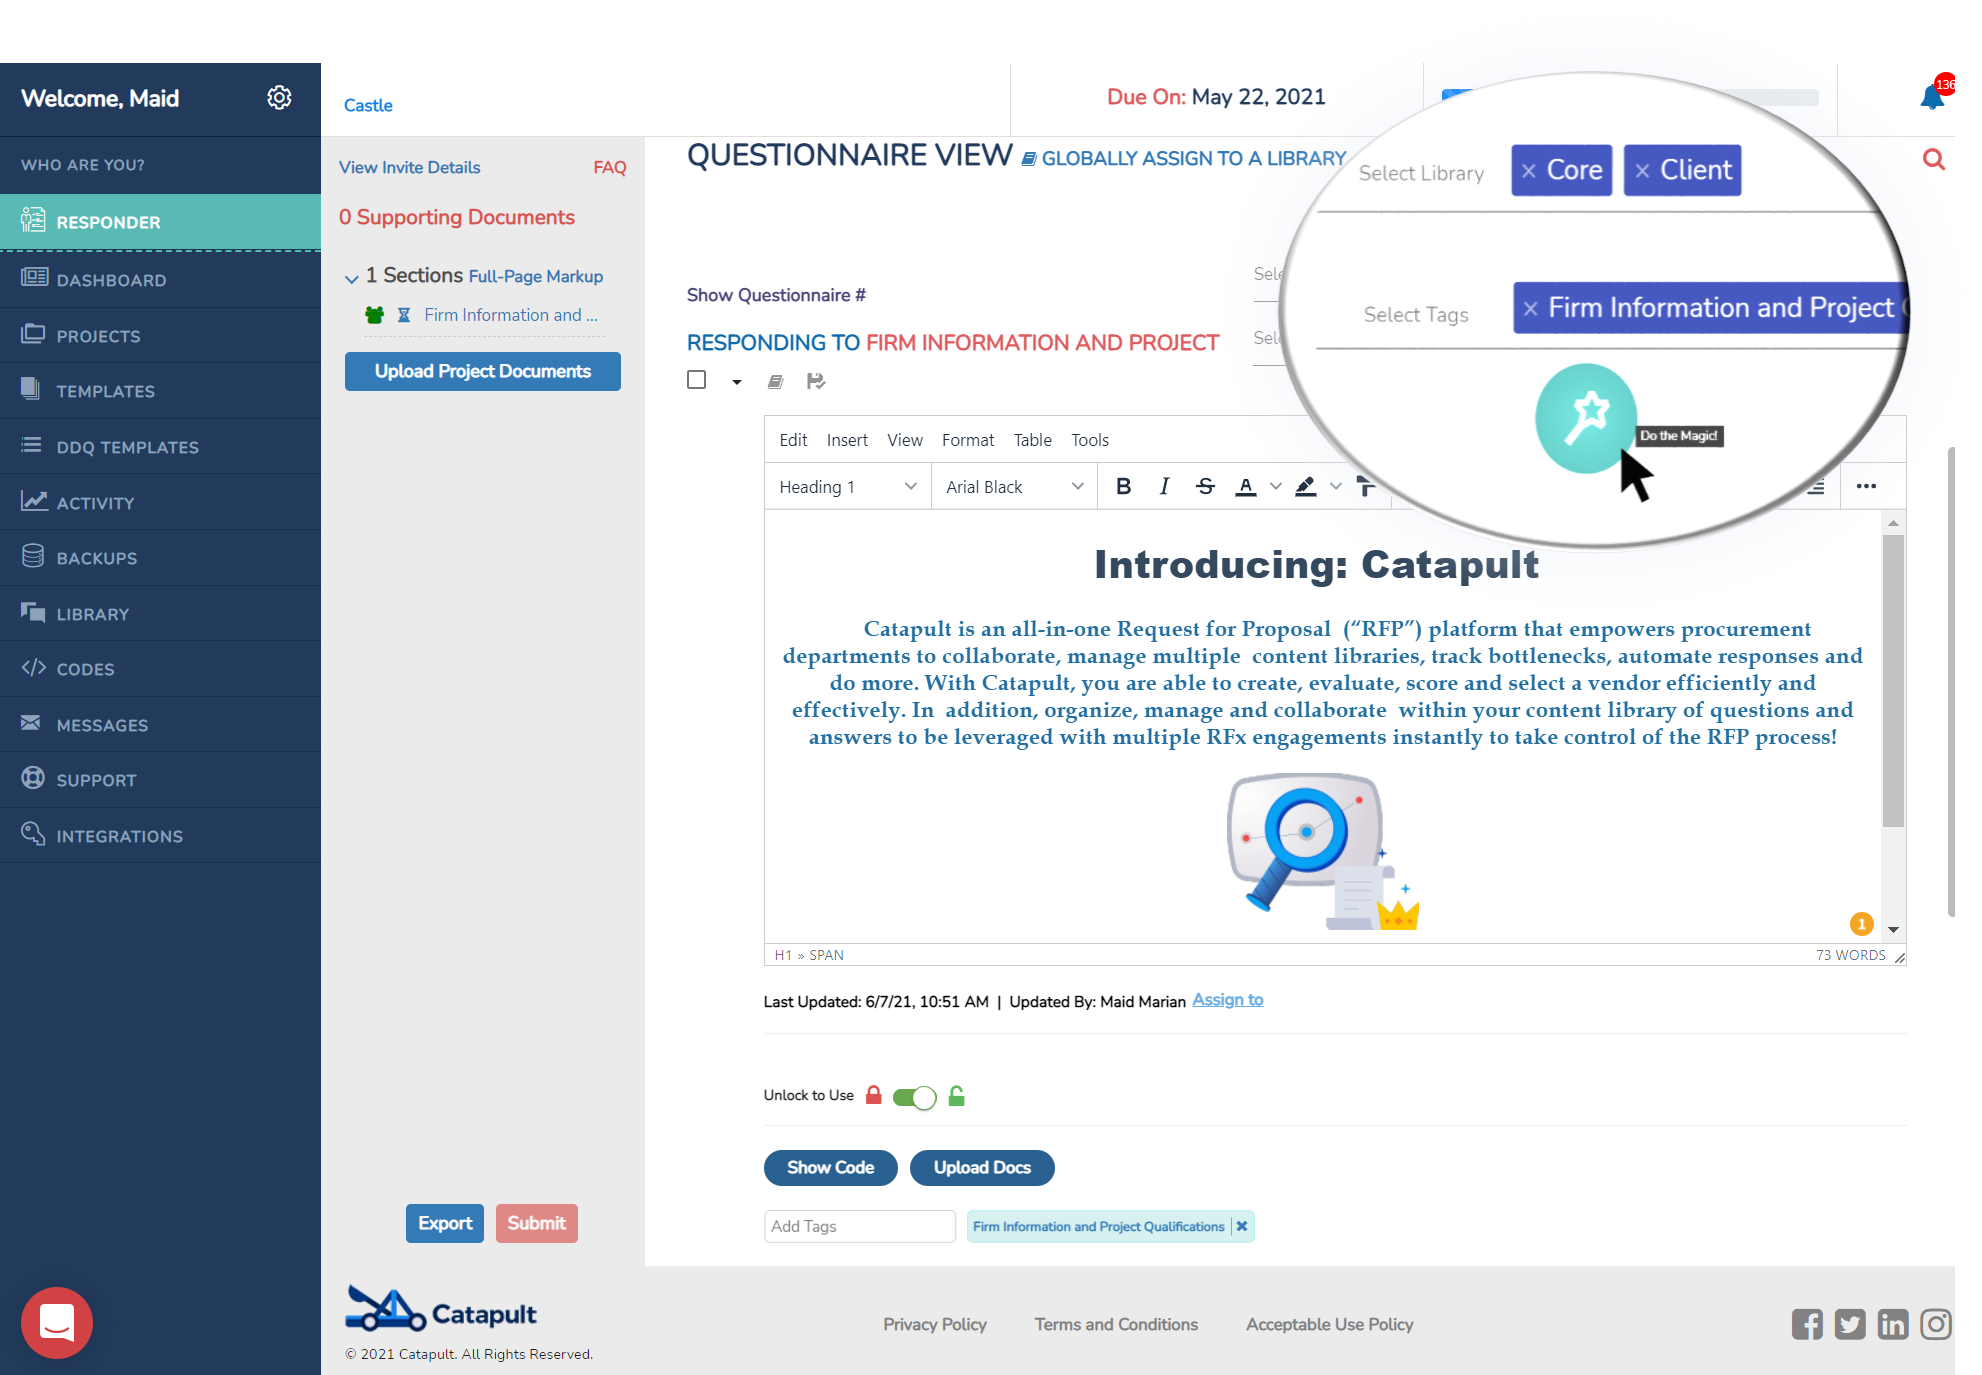This screenshot has height=1375, width=1982.
Task: Open the chat support bubble icon
Action: click(x=57, y=1322)
